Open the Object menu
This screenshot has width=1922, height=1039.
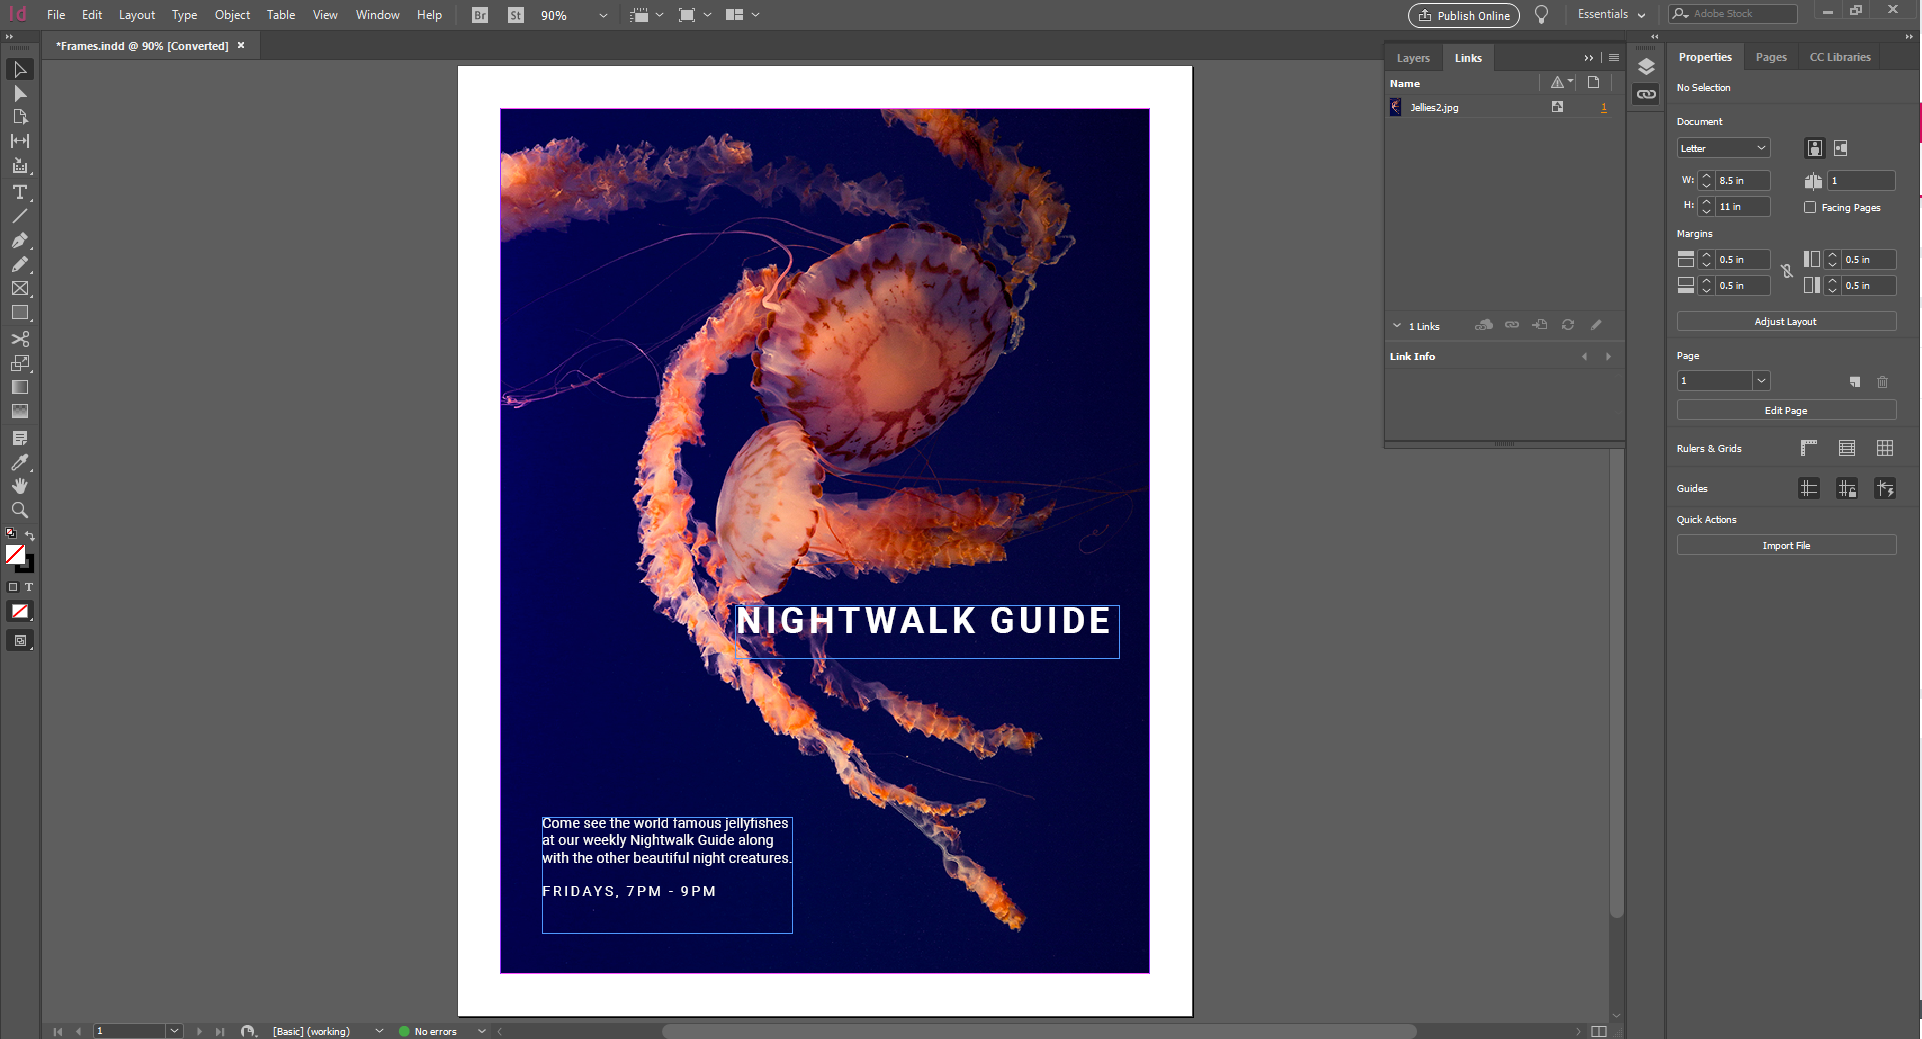(232, 15)
